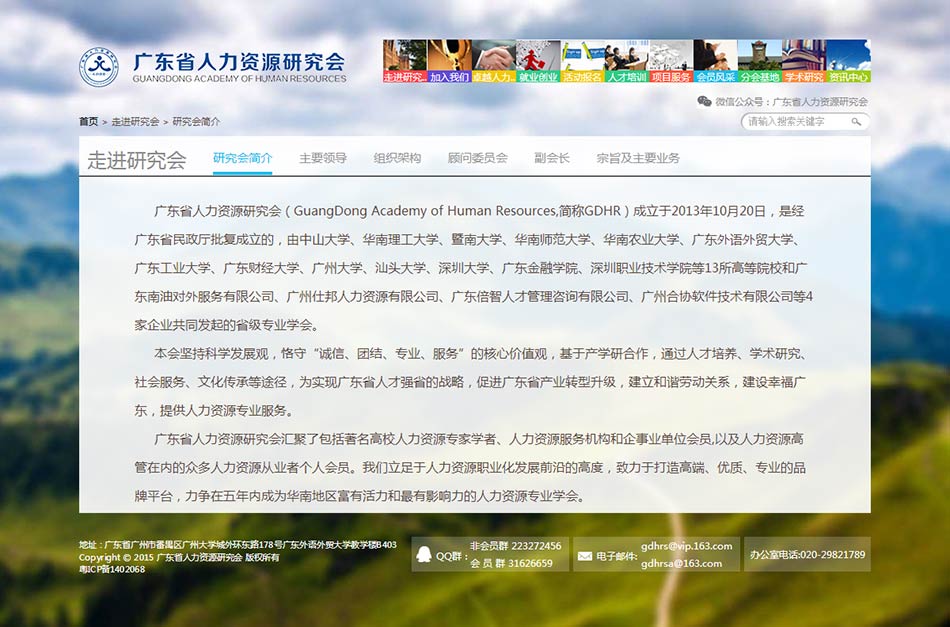
Task: Focus the 请输入搜索关键字 search field
Action: (x=805, y=122)
